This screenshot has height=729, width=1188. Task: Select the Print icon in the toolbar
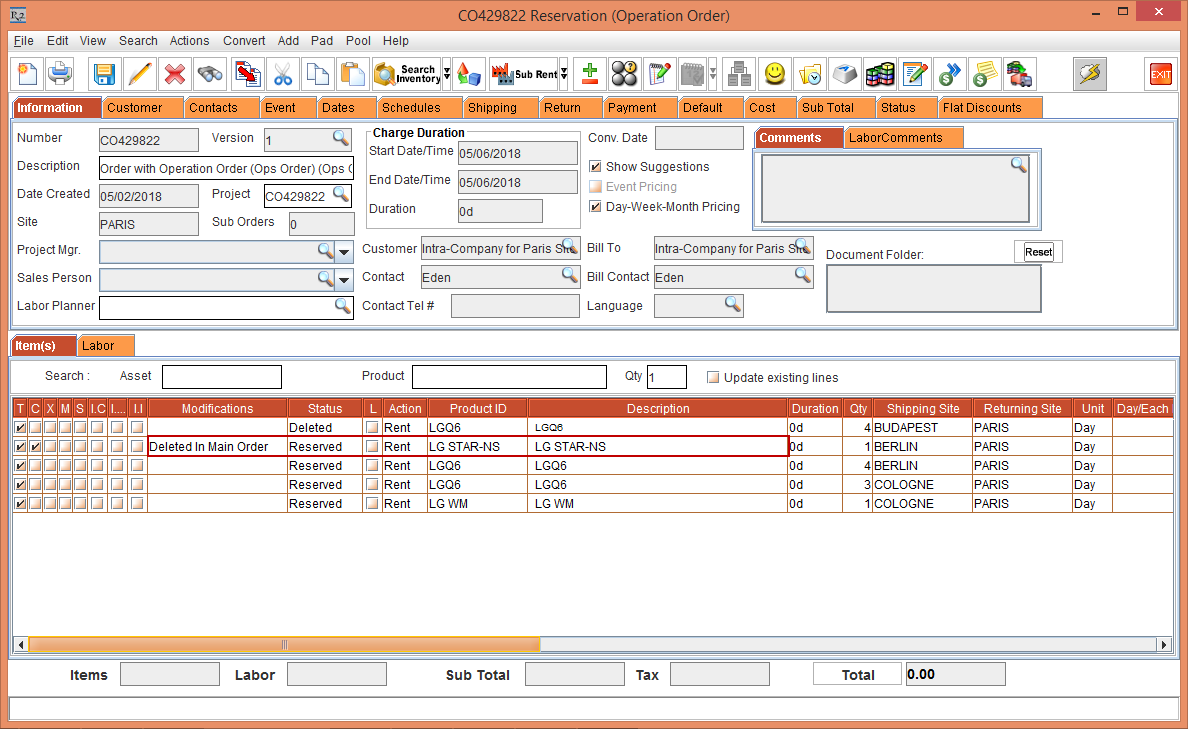(60, 74)
